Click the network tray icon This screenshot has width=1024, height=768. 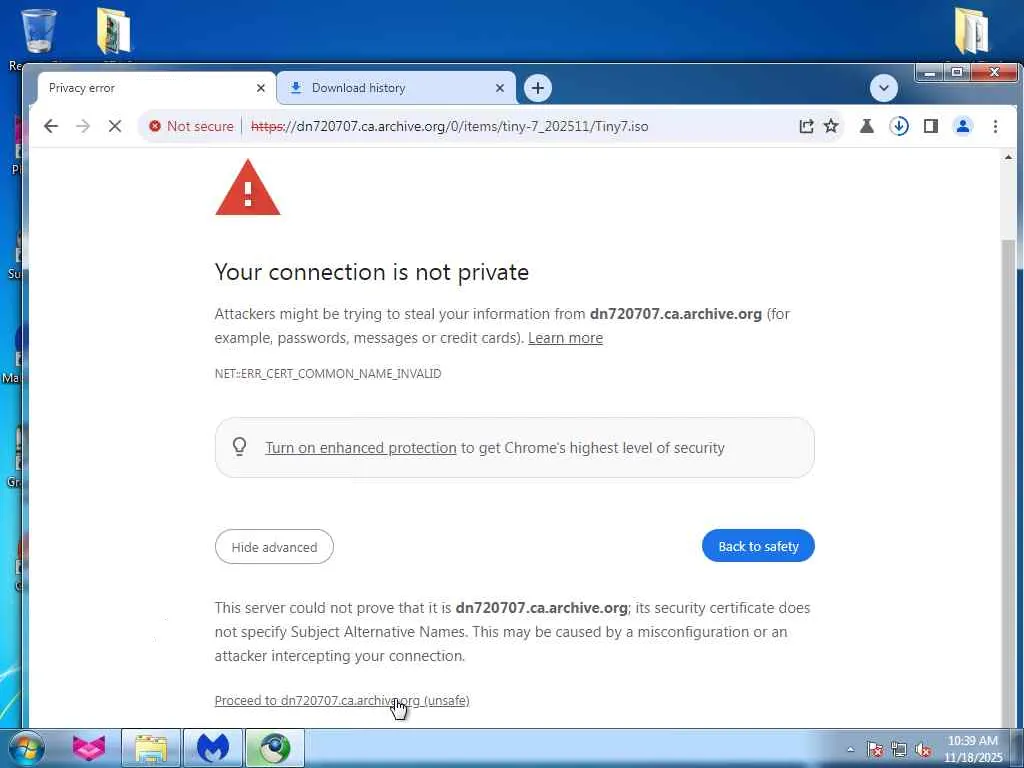[899, 750]
